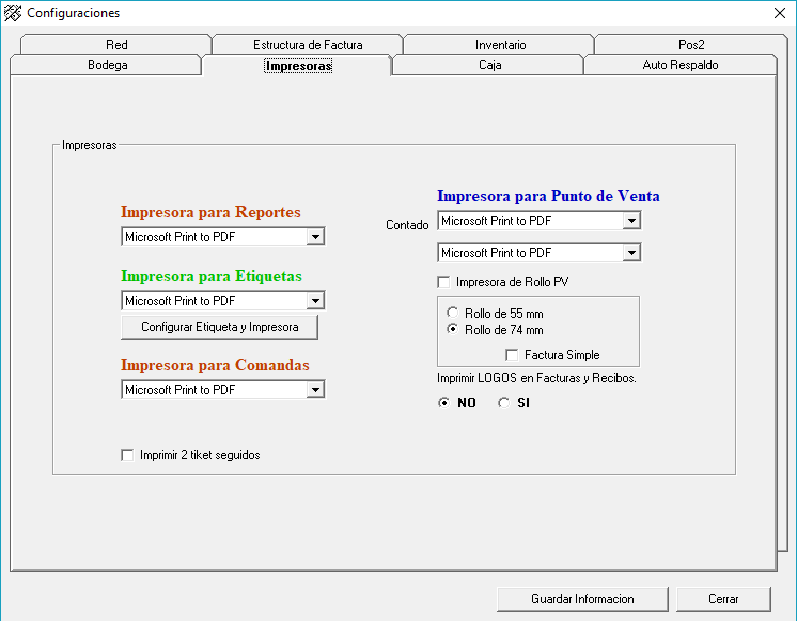Open the Impresora para Comandas dropdown

(316, 390)
